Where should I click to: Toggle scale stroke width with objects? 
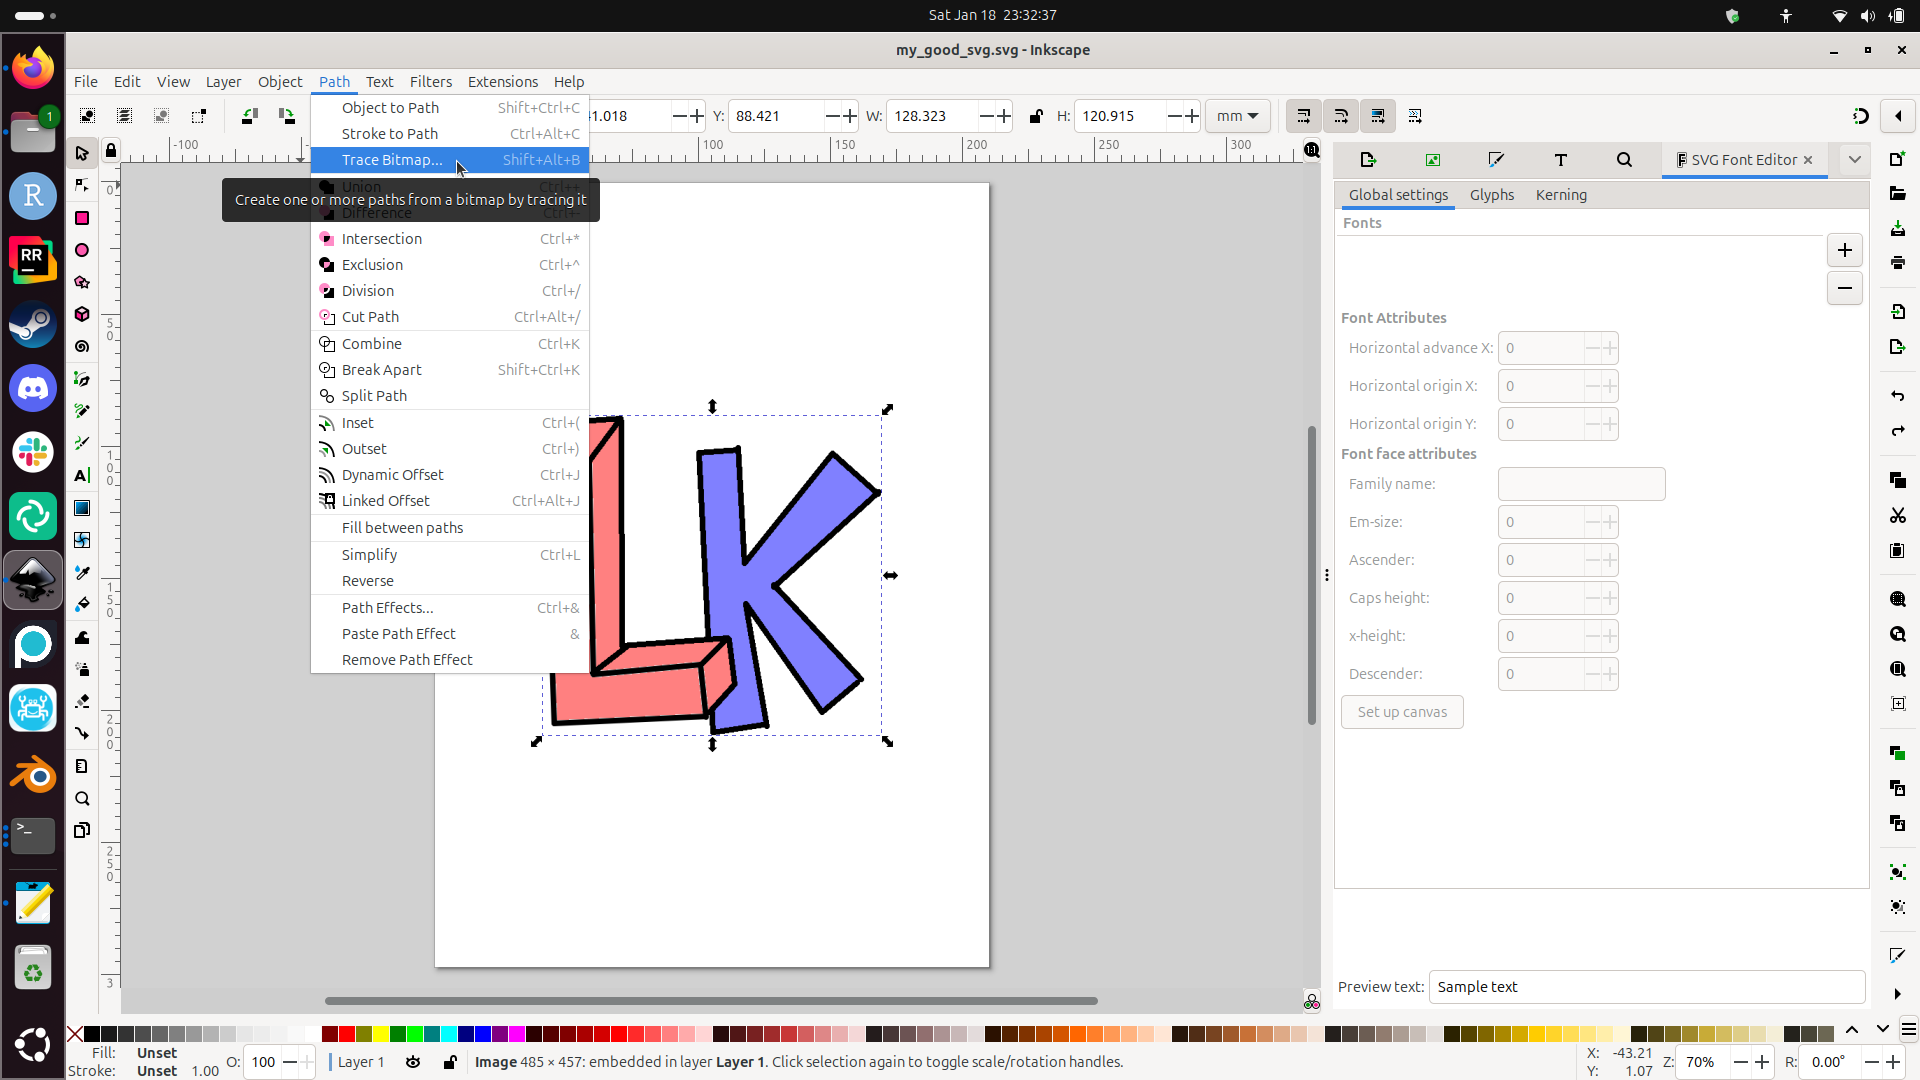[x=1303, y=116]
